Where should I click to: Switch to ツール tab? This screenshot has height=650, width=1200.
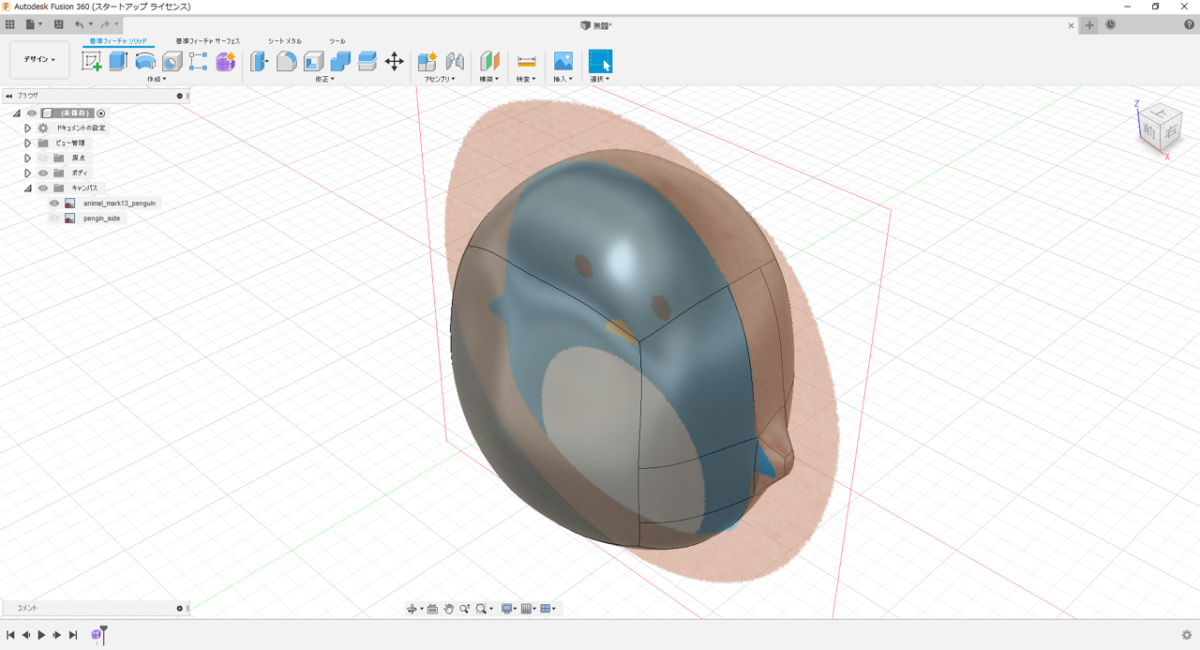point(338,41)
